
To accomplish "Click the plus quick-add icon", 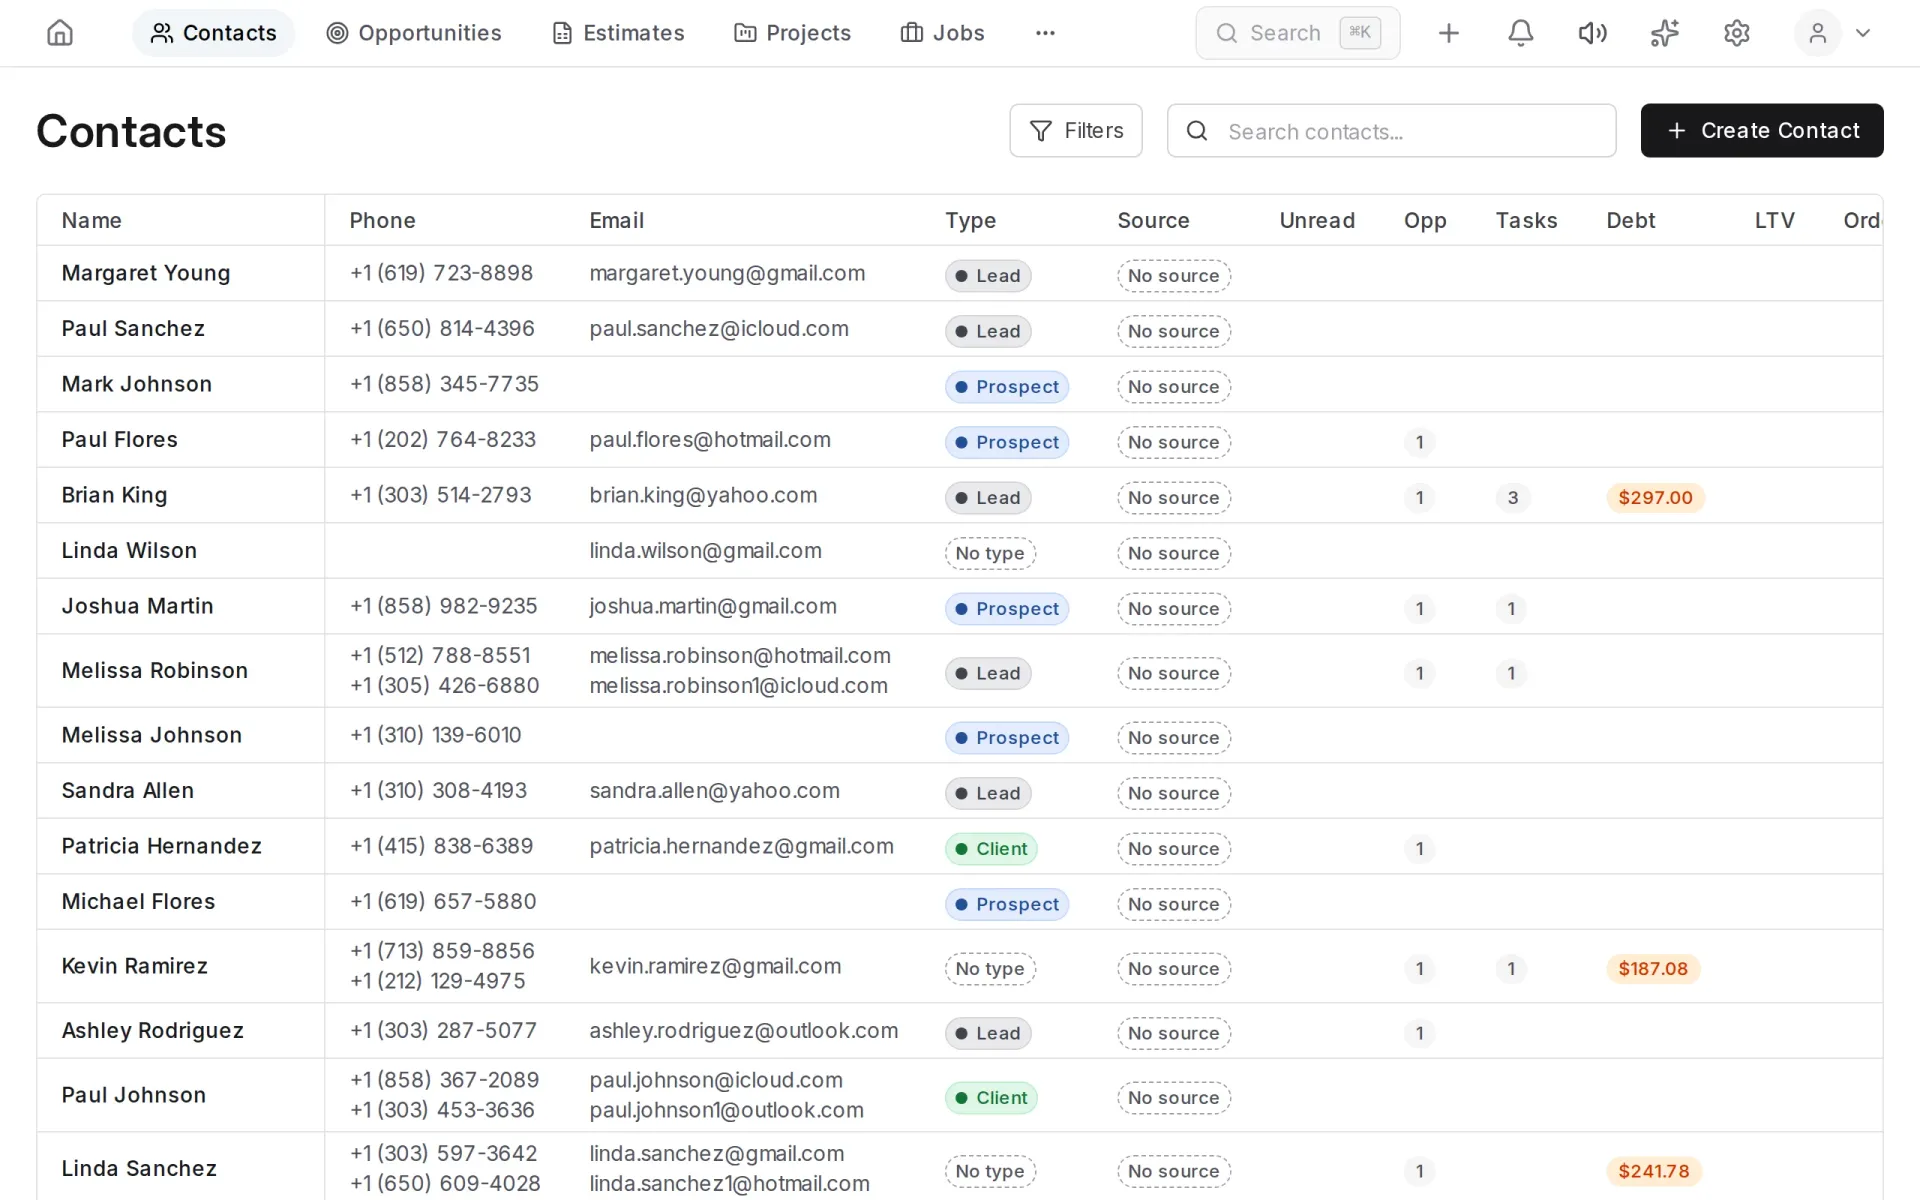I will 1448,33.
